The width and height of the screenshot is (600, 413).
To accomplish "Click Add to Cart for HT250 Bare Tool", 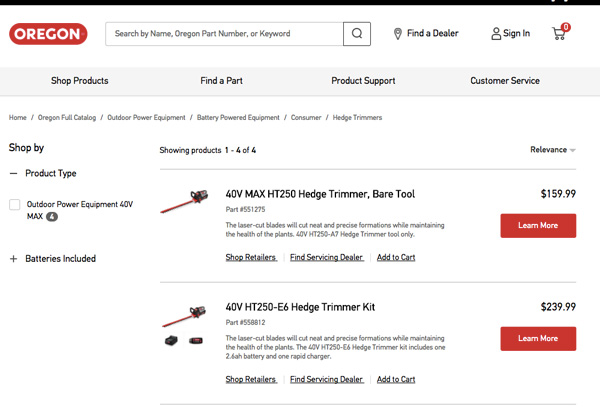I will pos(396,257).
